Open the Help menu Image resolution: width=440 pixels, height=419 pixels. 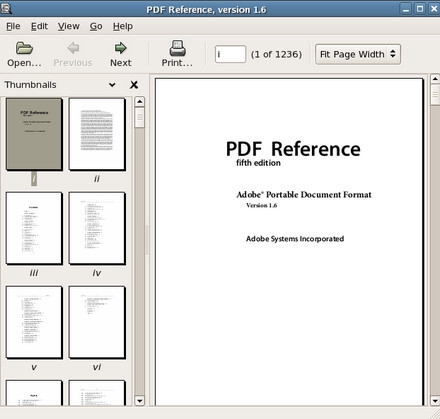click(x=123, y=26)
